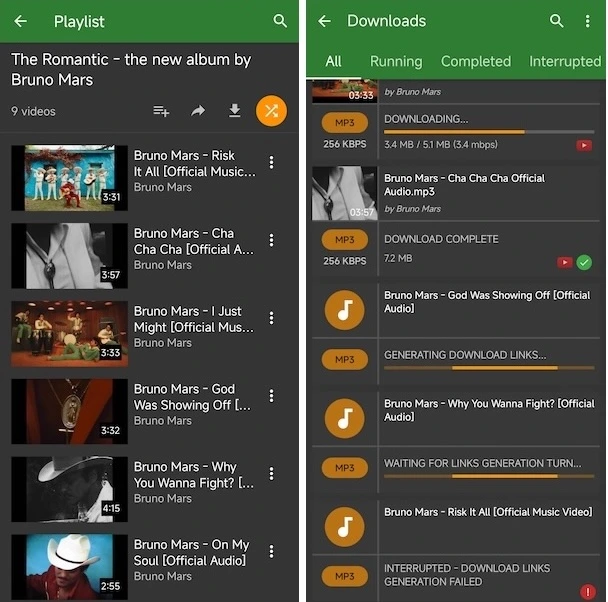Switch to the Interrupted tab
The height and width of the screenshot is (602, 608).
tap(565, 61)
